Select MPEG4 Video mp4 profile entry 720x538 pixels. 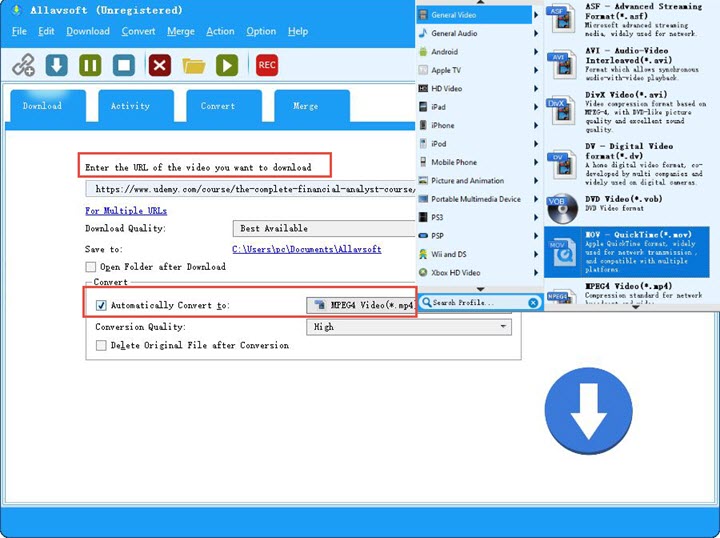pyautogui.click(x=628, y=292)
